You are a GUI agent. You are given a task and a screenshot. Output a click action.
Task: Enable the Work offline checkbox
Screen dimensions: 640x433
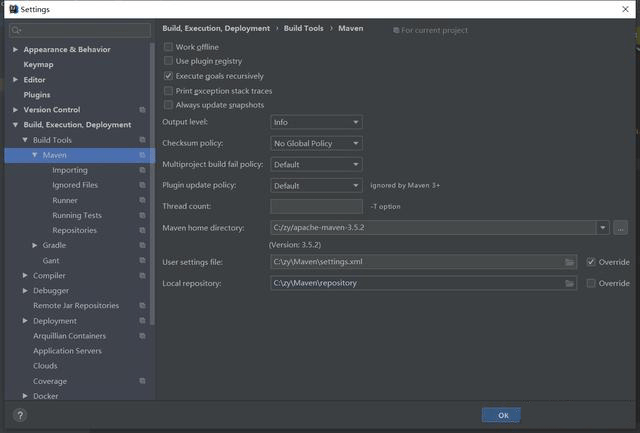(x=168, y=47)
